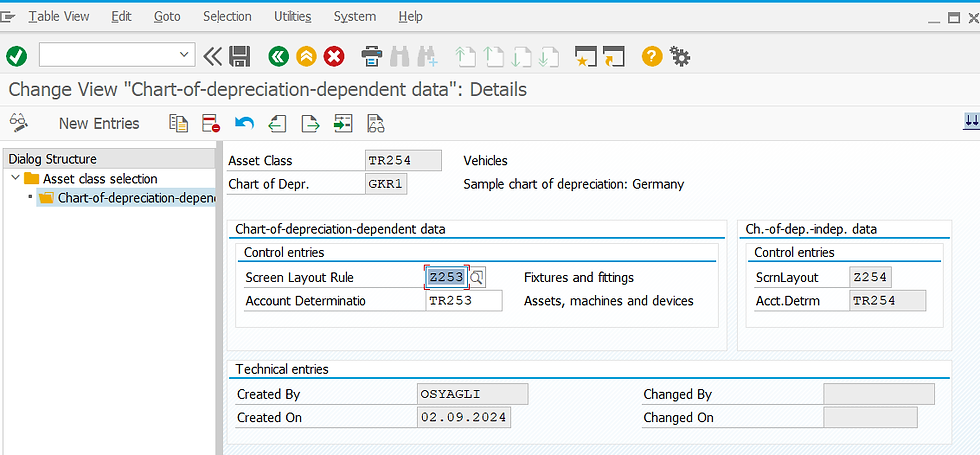The height and width of the screenshot is (455, 980).
Task: Click the Save floppy disk icon
Action: pos(240,57)
